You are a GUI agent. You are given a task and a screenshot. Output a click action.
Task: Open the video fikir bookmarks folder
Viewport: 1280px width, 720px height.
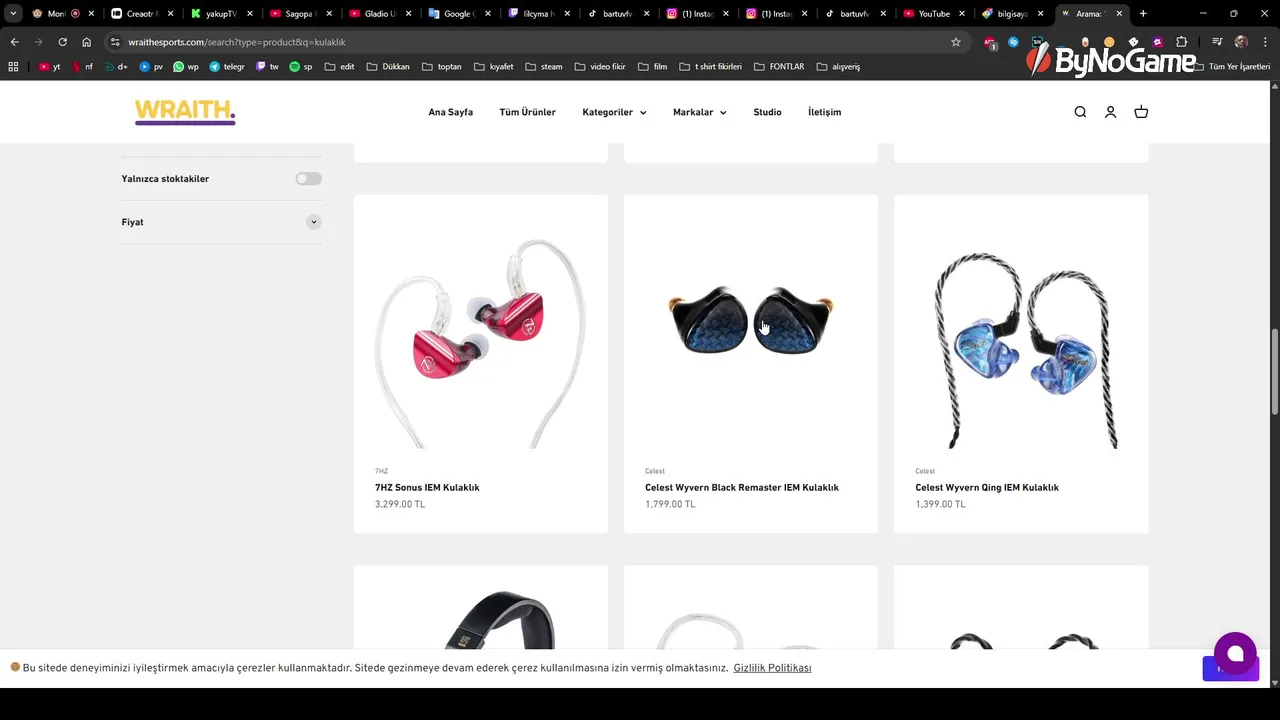tap(600, 67)
